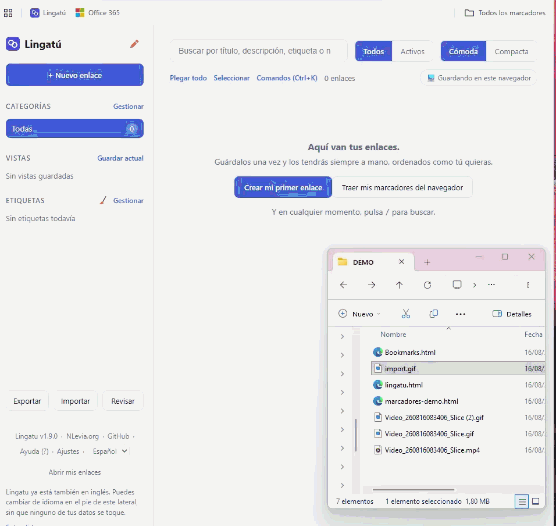This screenshot has height=526, width=556.
Task: Expand the first navigation tree chevron in Explorer
Action: (x=342, y=336)
